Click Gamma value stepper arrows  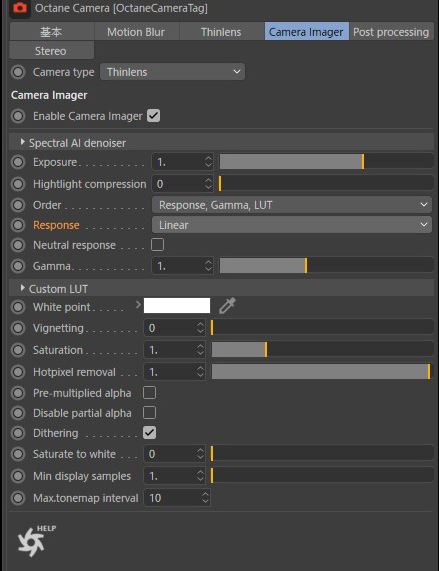pos(208,266)
